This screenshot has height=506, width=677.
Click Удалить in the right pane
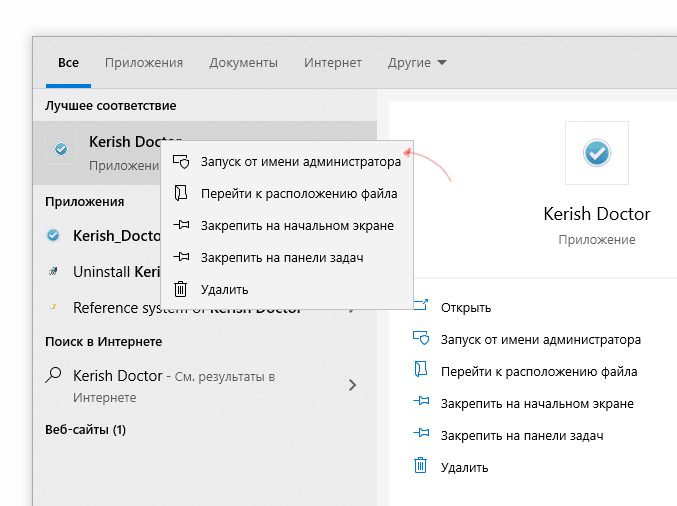tap(464, 468)
